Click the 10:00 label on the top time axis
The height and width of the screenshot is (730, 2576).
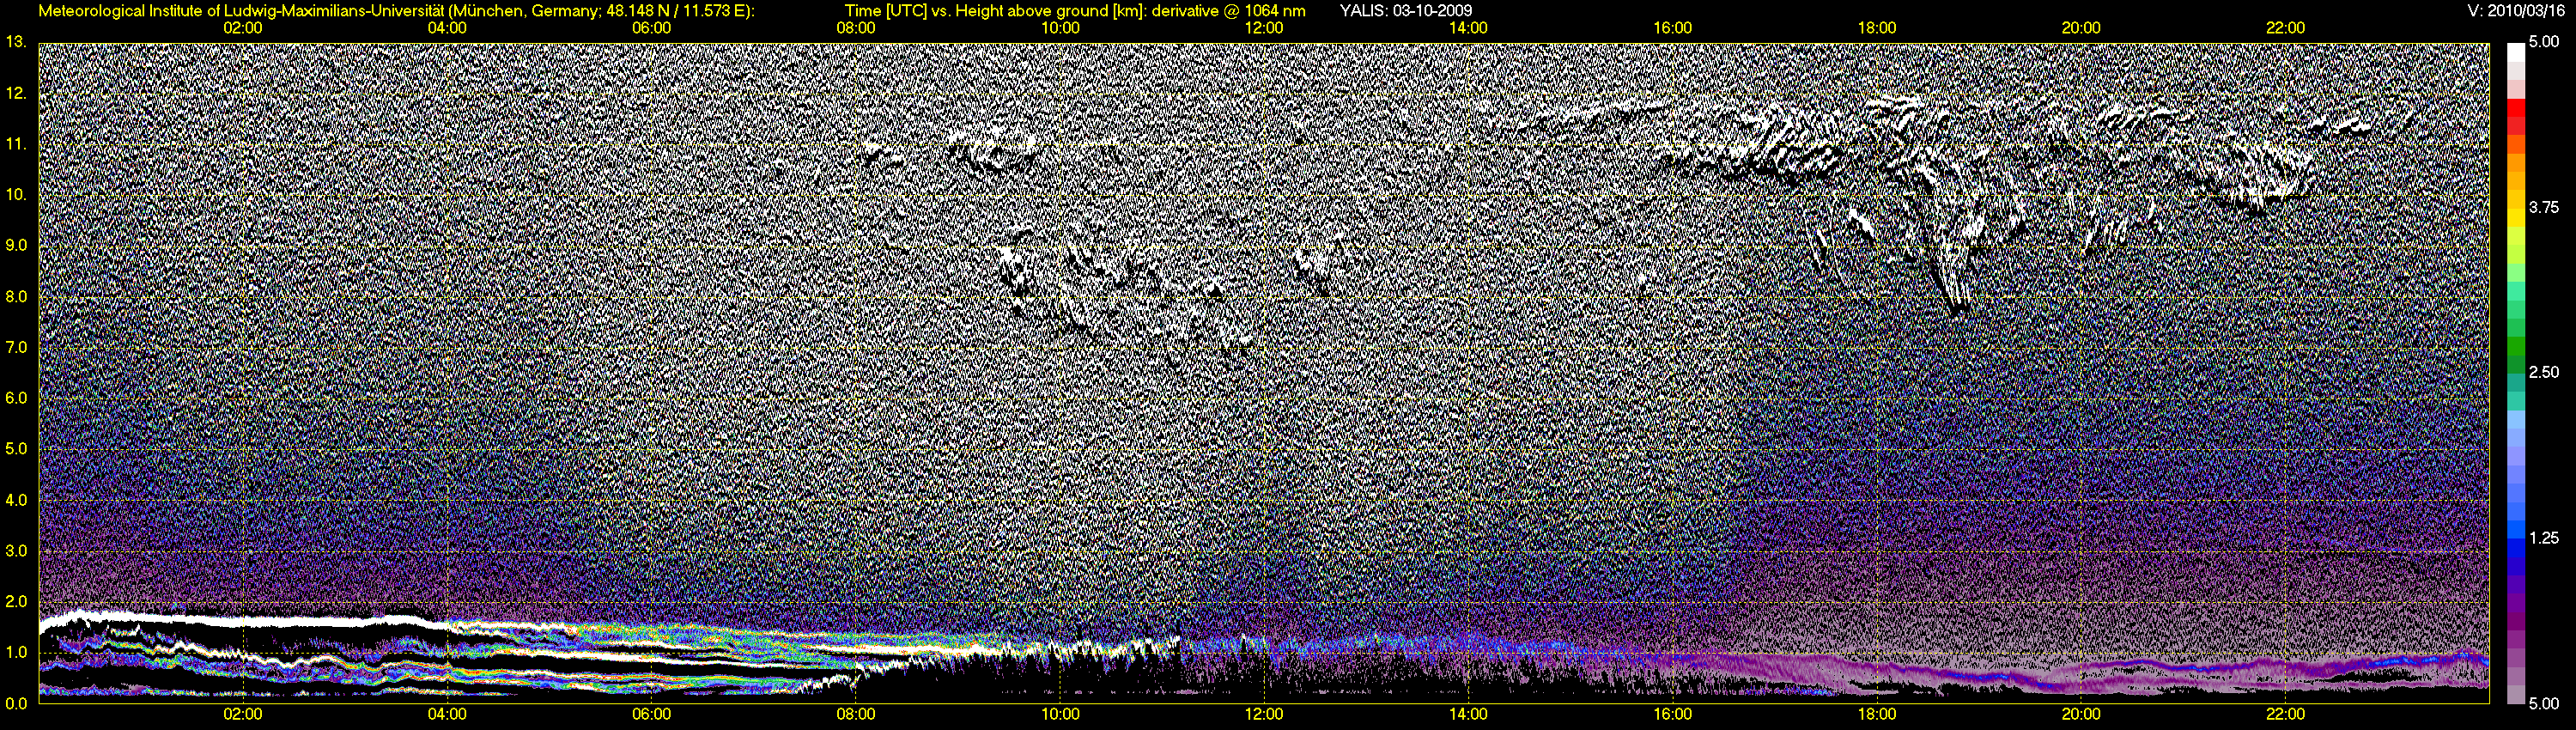1060,28
